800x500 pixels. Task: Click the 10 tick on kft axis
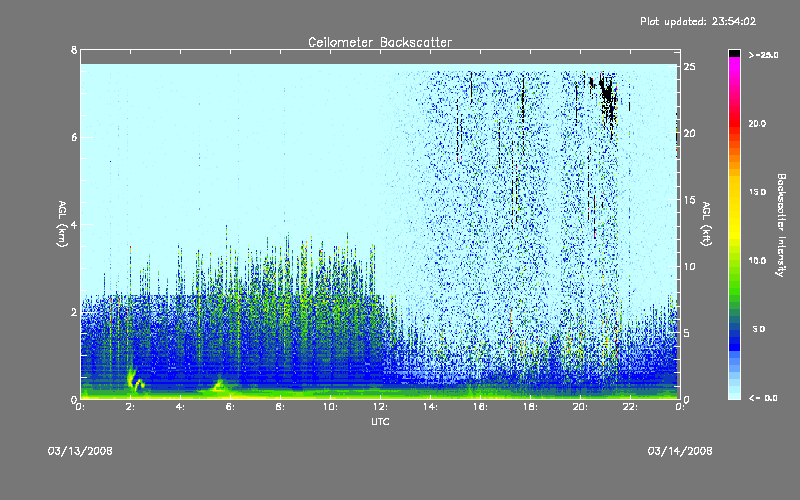[689, 266]
